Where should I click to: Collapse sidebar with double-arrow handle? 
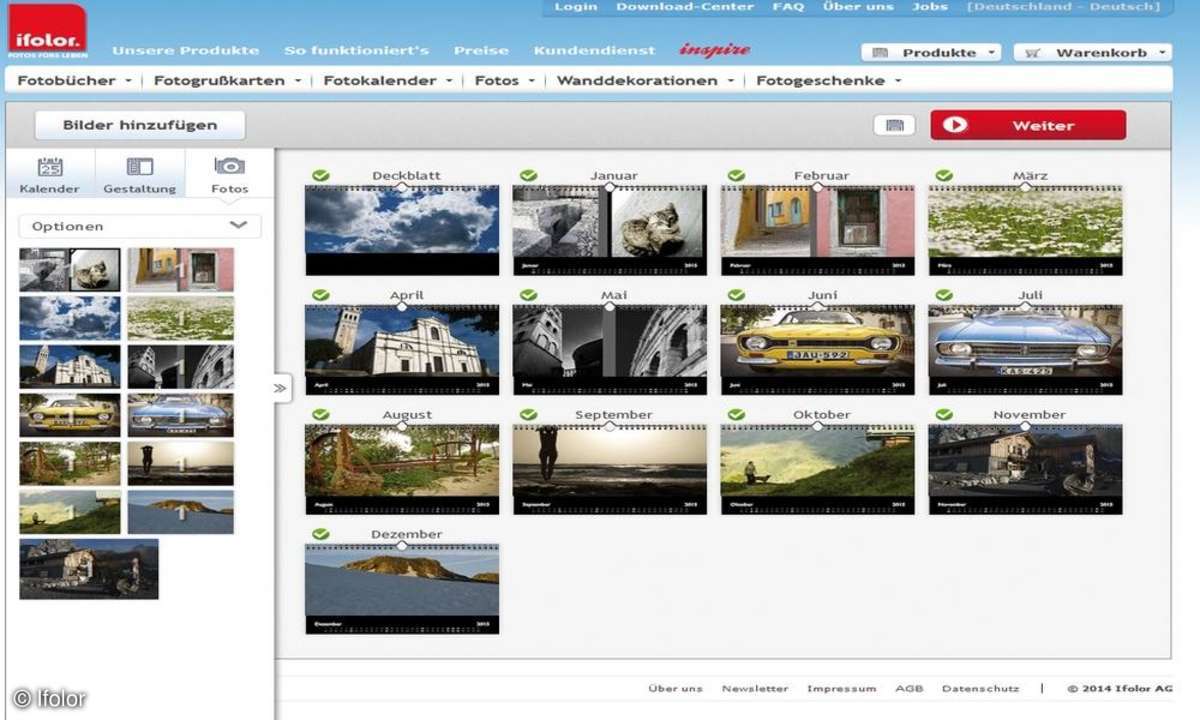coord(280,388)
